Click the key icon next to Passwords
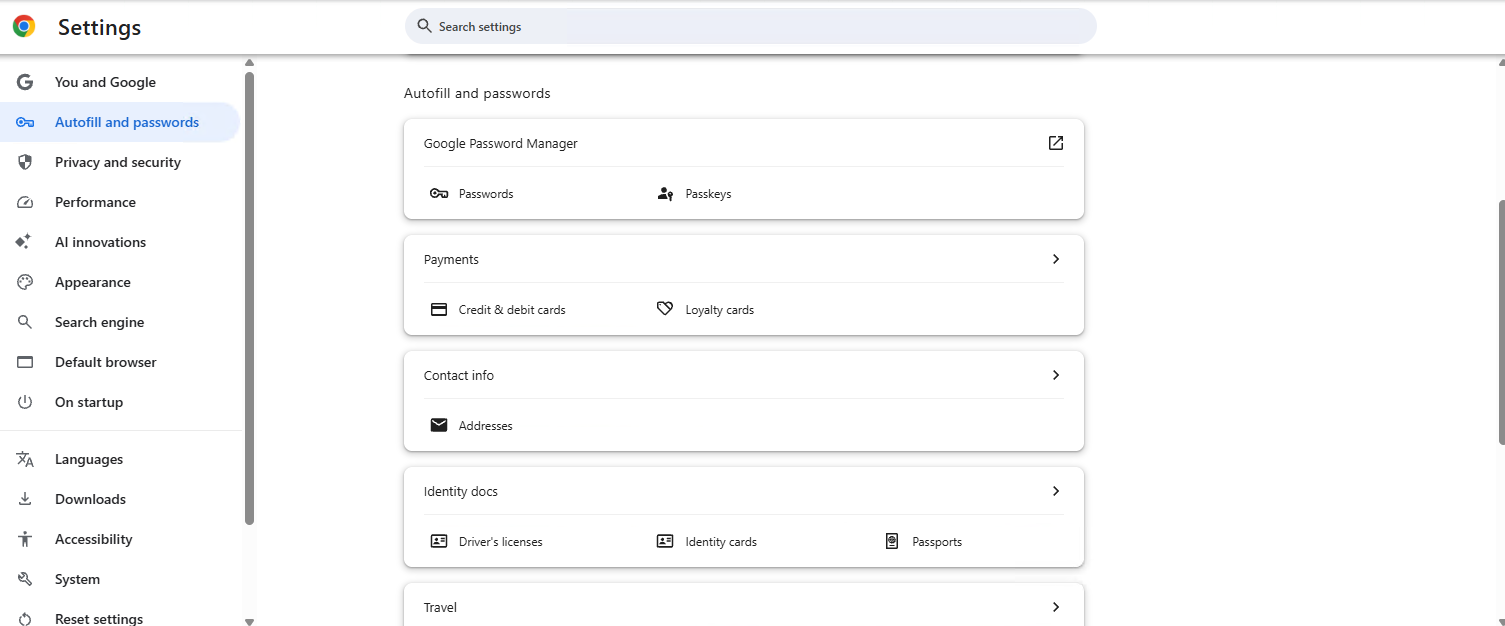The width and height of the screenshot is (1505, 626). (439, 193)
